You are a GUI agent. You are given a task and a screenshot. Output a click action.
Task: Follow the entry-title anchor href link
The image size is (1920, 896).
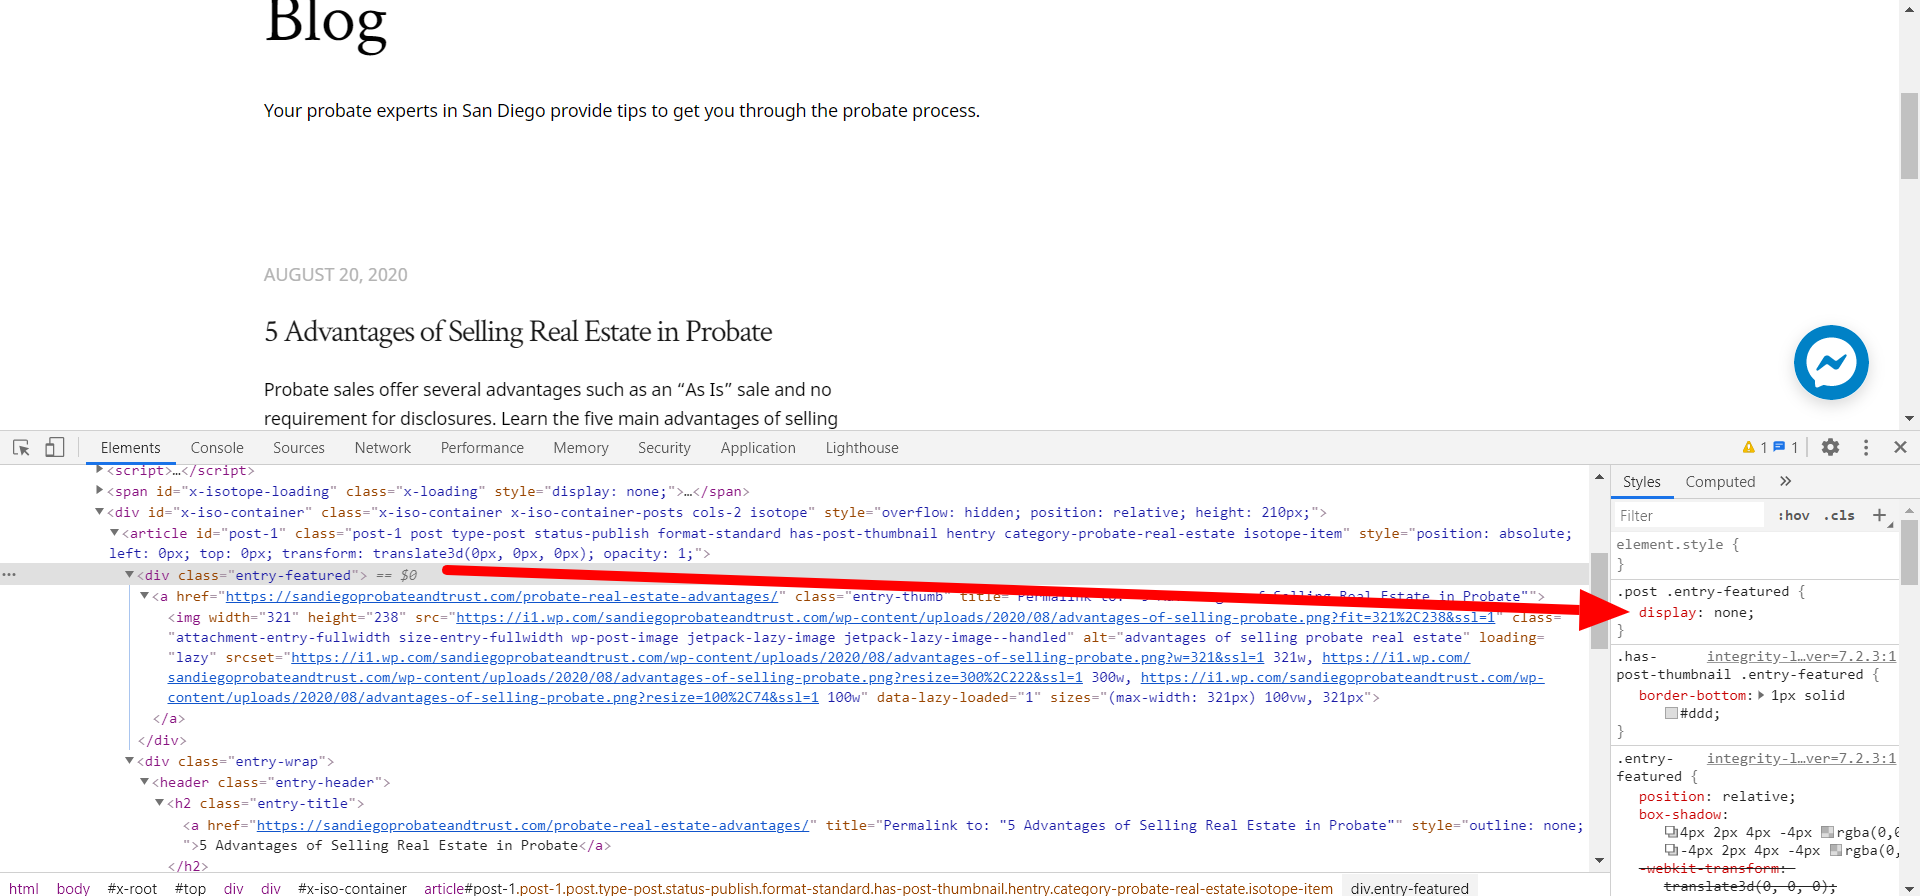pos(533,825)
